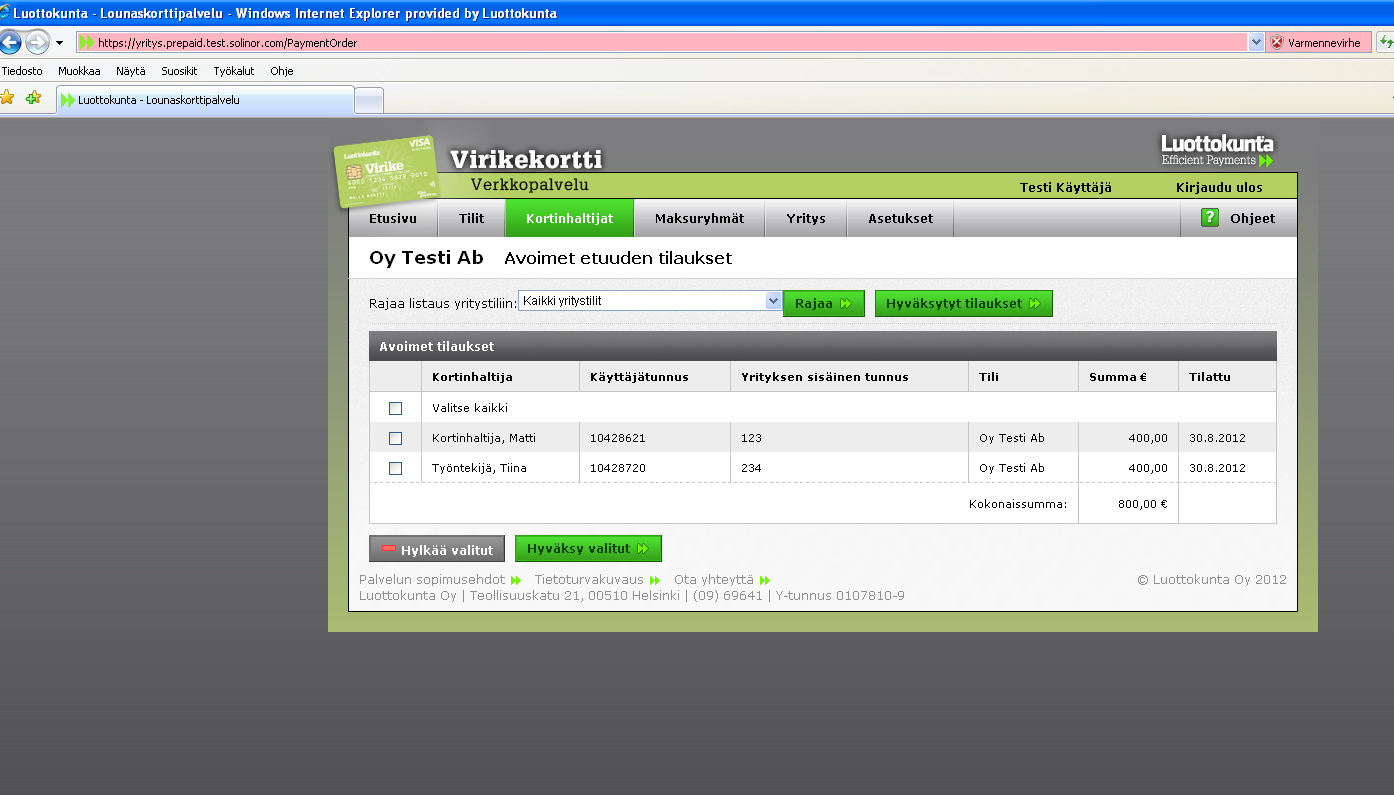Open the Asetukset tab
1394x795 pixels.
pos(900,218)
